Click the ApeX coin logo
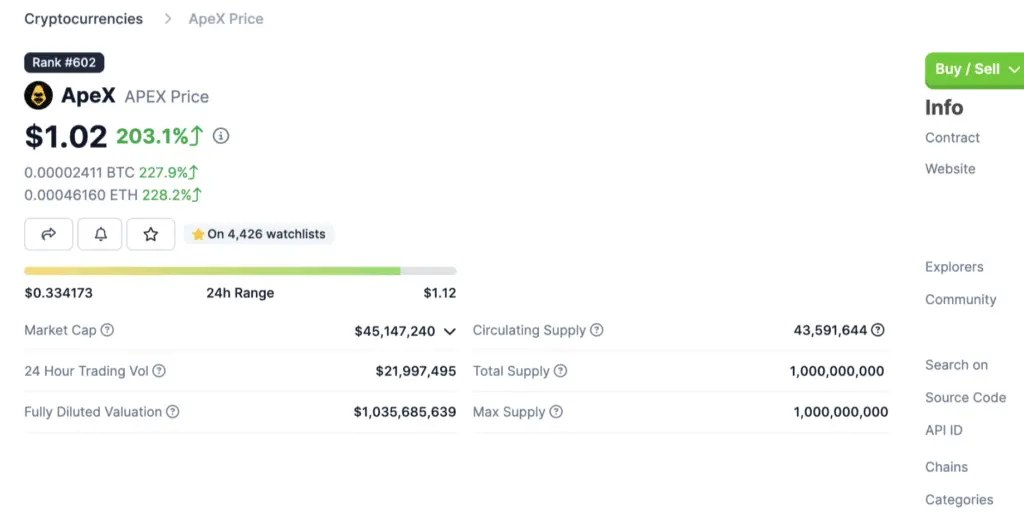 pyautogui.click(x=39, y=96)
